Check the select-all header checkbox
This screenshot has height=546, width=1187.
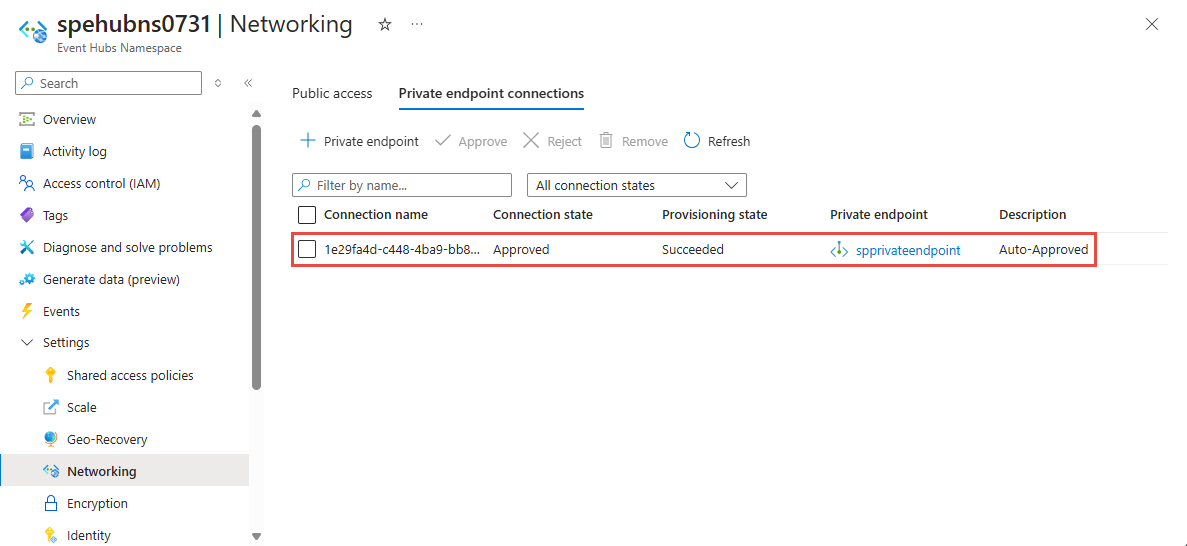[307, 215]
